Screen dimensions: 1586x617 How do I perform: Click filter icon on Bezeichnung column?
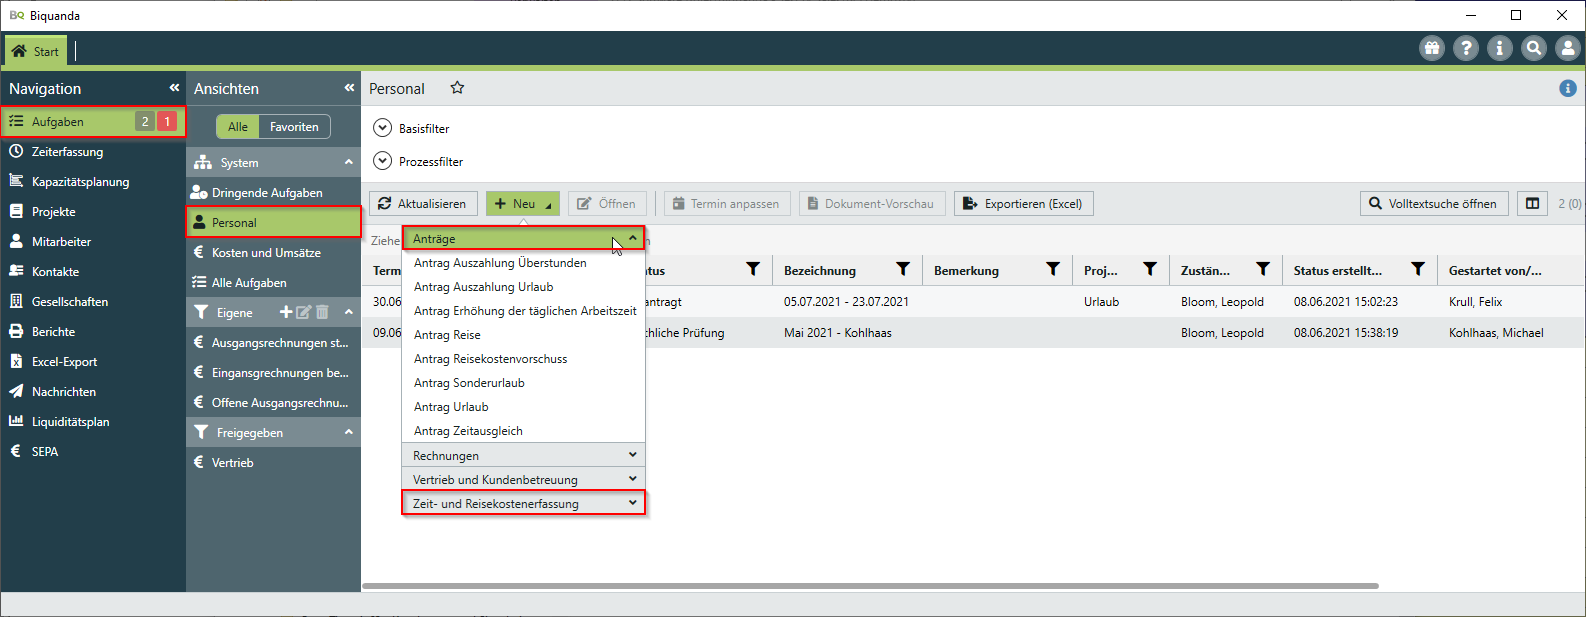tap(903, 270)
